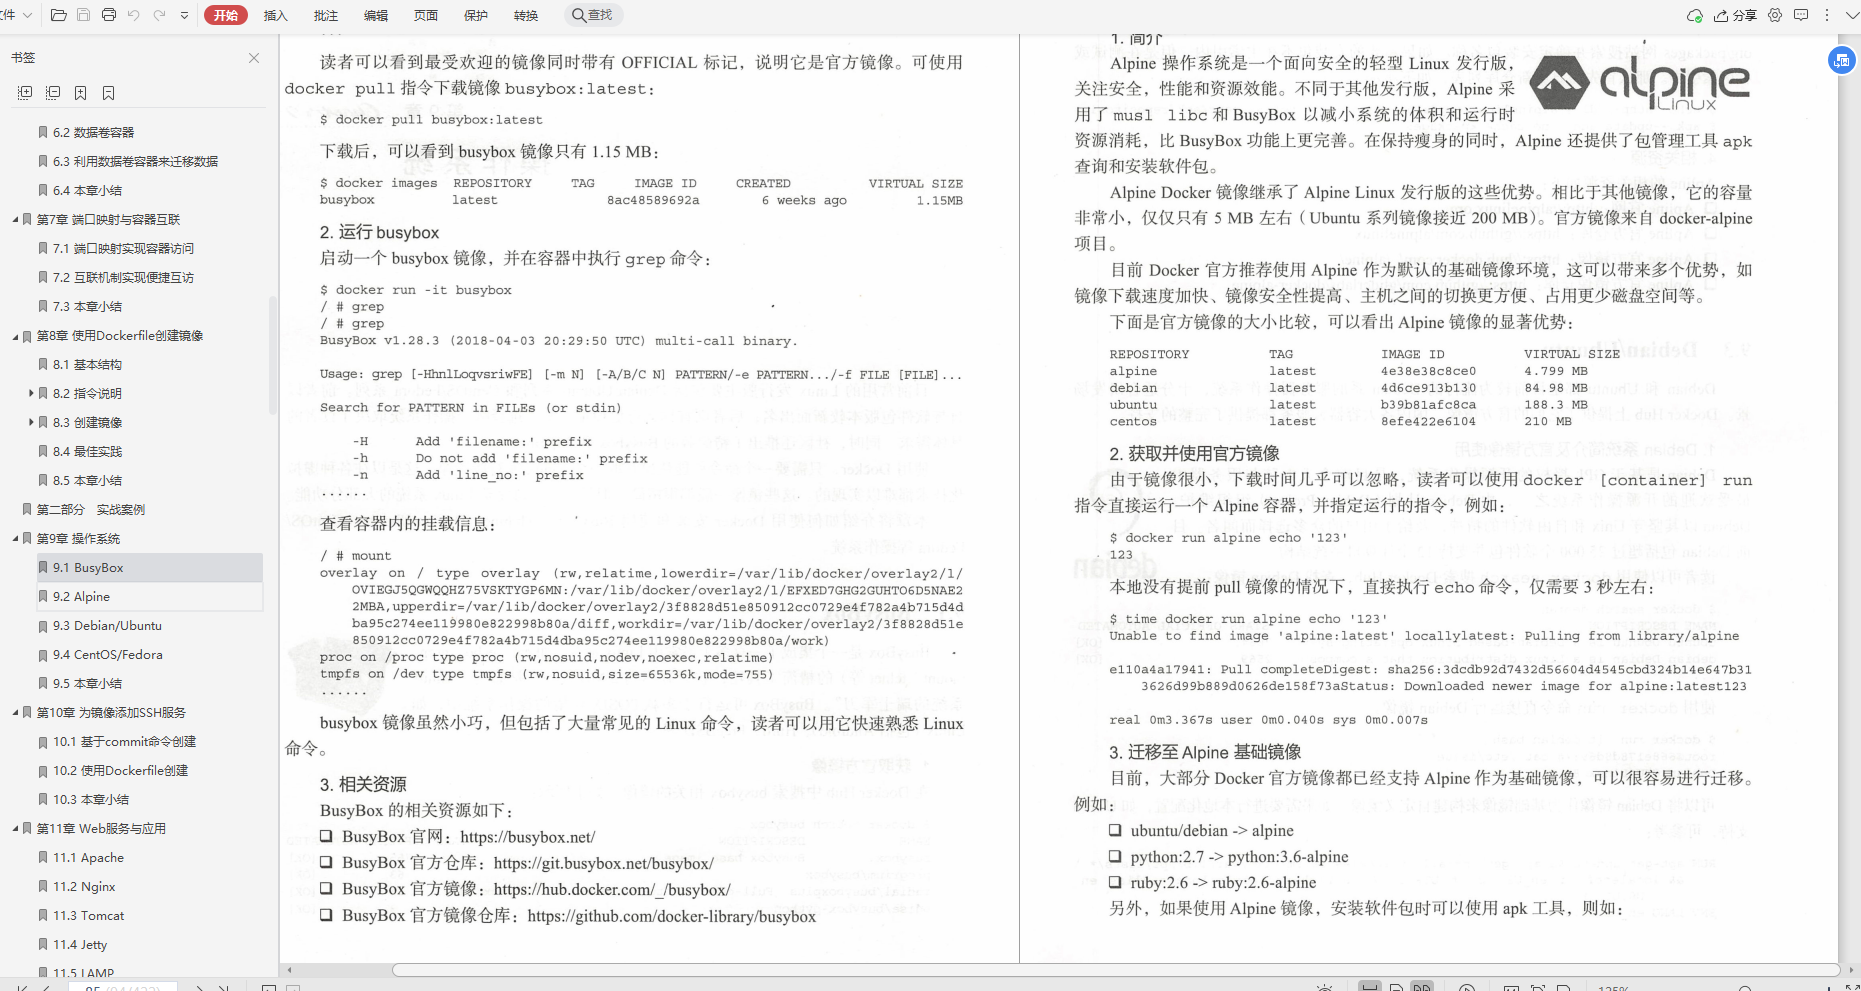1861x991 pixels.
Task: Expand the 8.3 创建镜像 node
Action: tap(31, 422)
